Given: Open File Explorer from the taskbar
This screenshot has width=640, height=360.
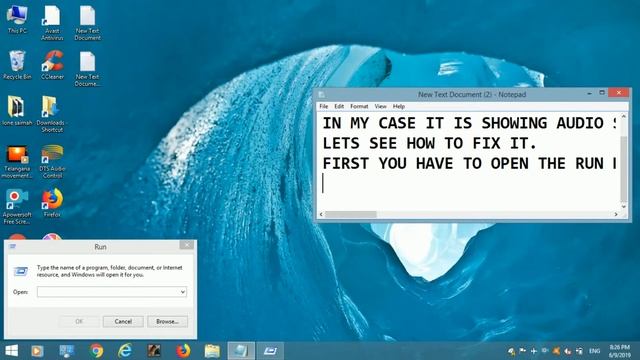Looking at the screenshot, I should click(x=212, y=351).
